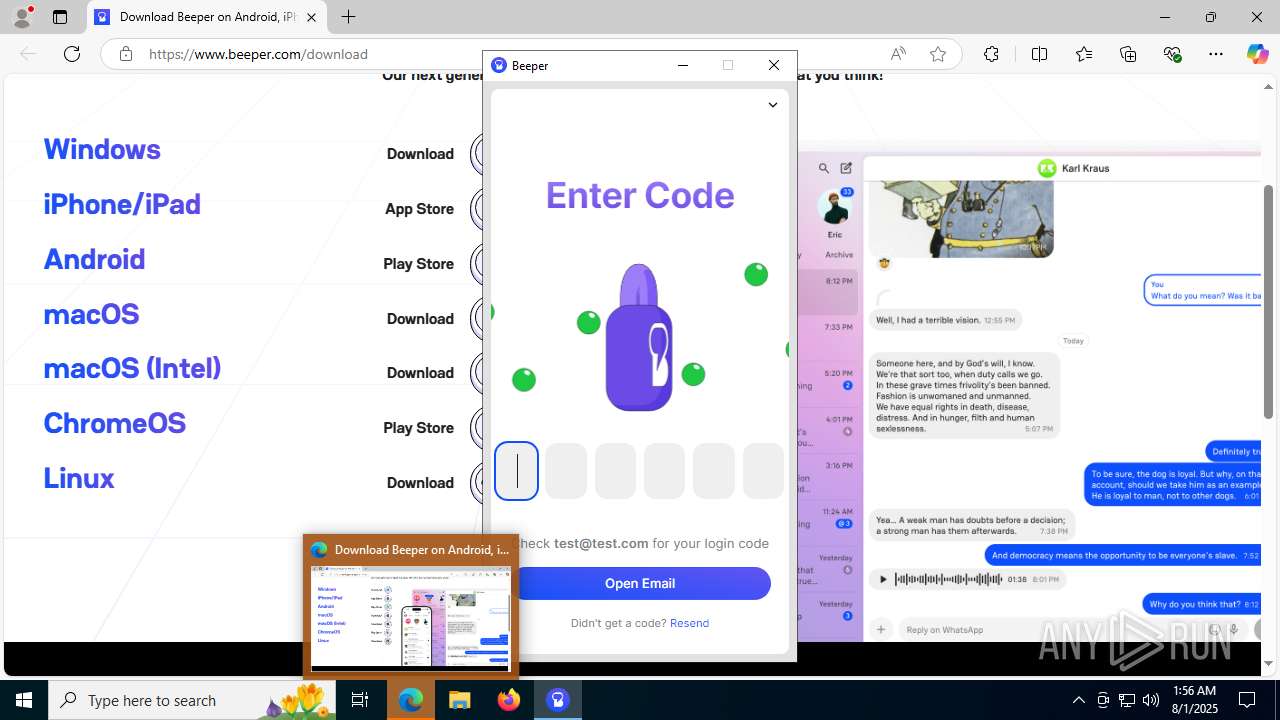The image size is (1280, 720).
Task: Open the ChromeOS platform link
Action: coord(114,423)
